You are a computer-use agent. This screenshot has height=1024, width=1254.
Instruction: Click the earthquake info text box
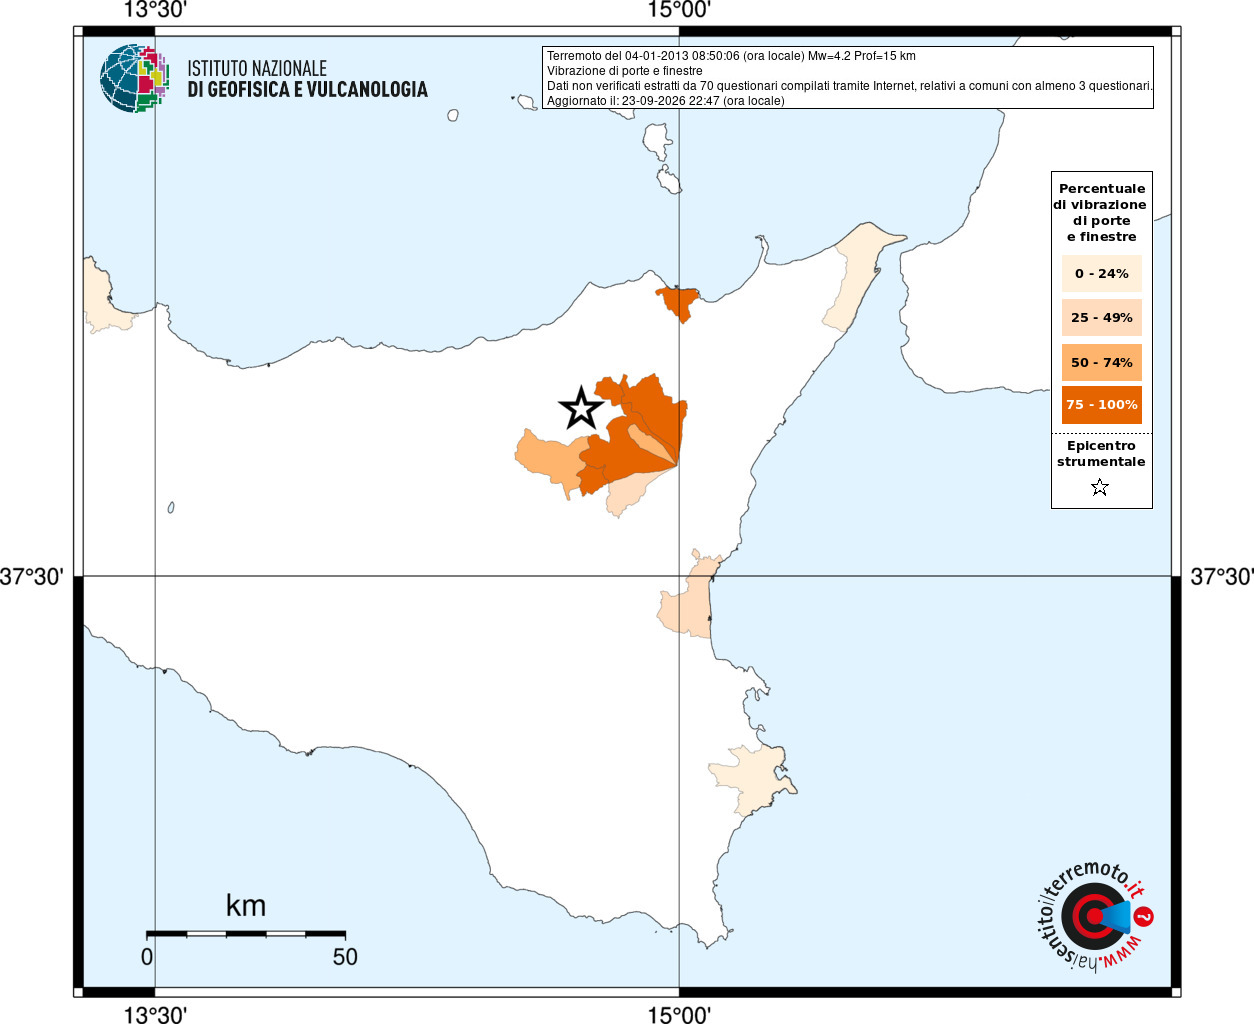(x=848, y=78)
